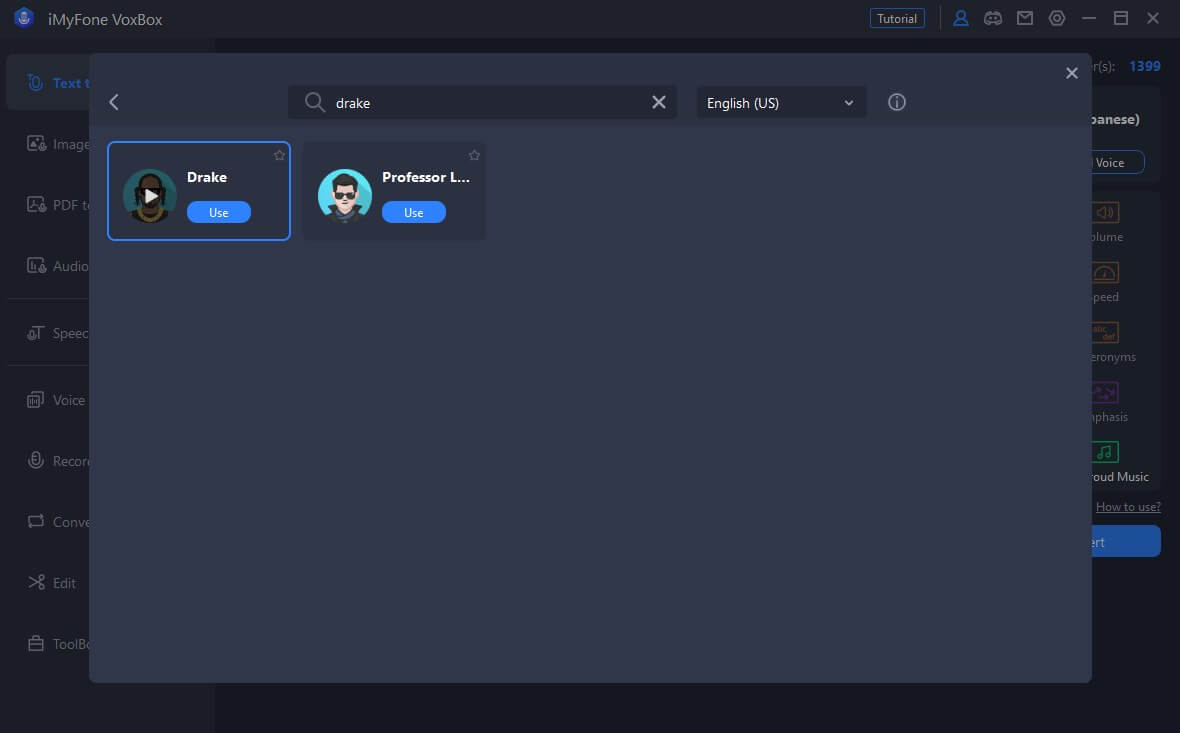Focus the voice search field
The image size is (1180, 733).
(482, 102)
